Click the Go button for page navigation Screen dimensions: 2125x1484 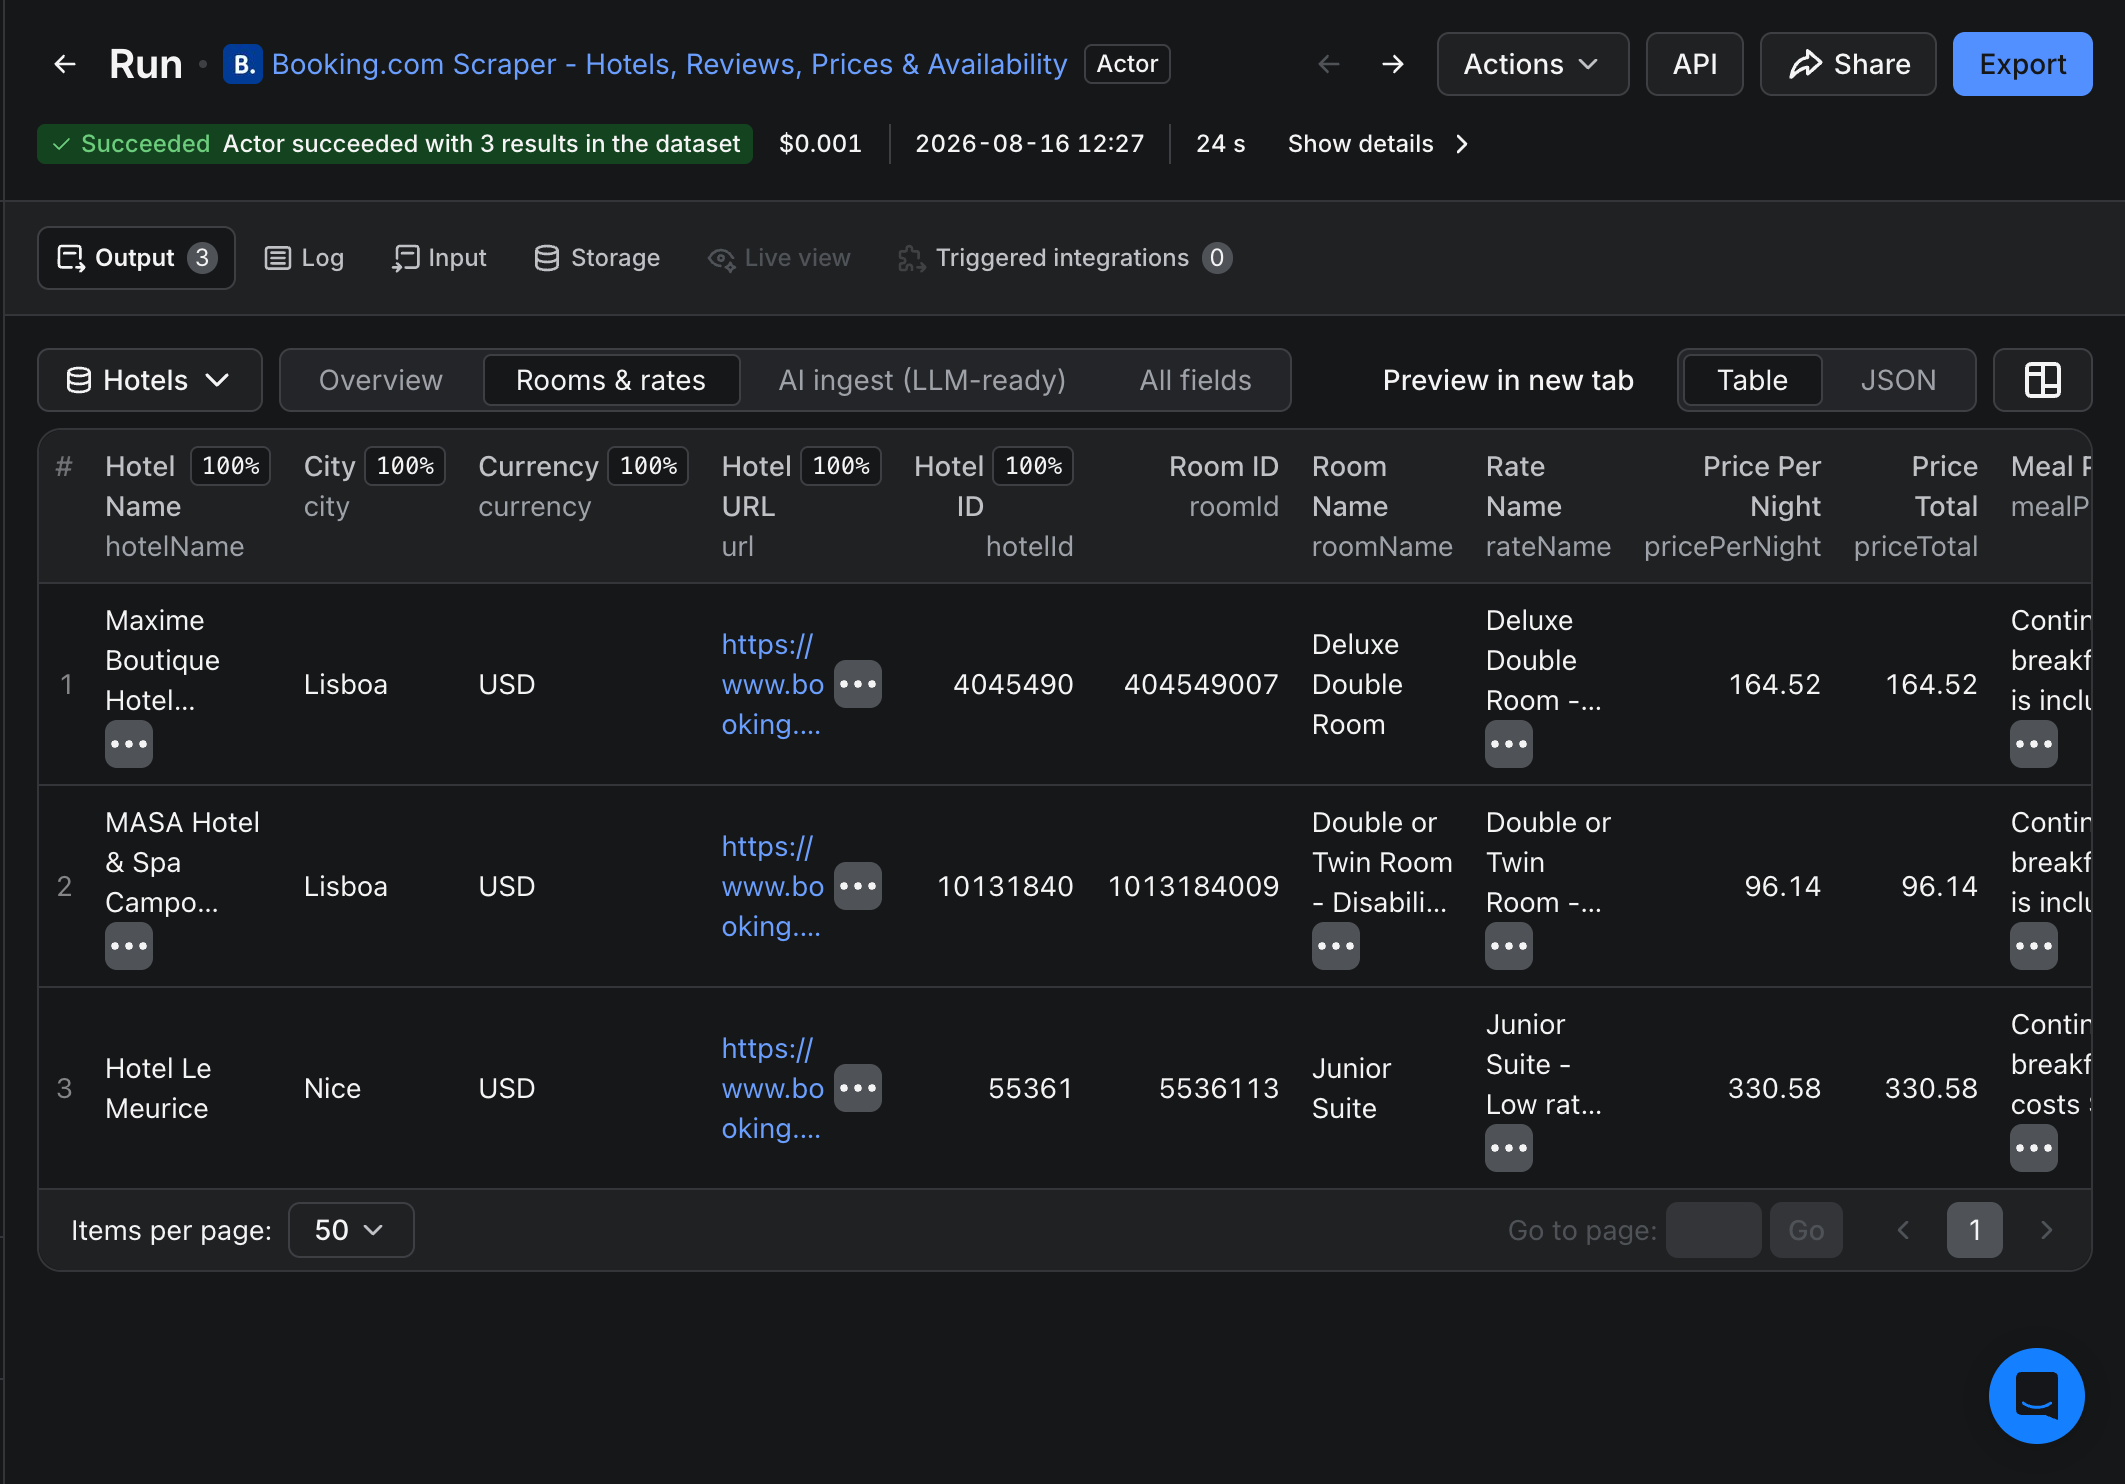(x=1806, y=1230)
